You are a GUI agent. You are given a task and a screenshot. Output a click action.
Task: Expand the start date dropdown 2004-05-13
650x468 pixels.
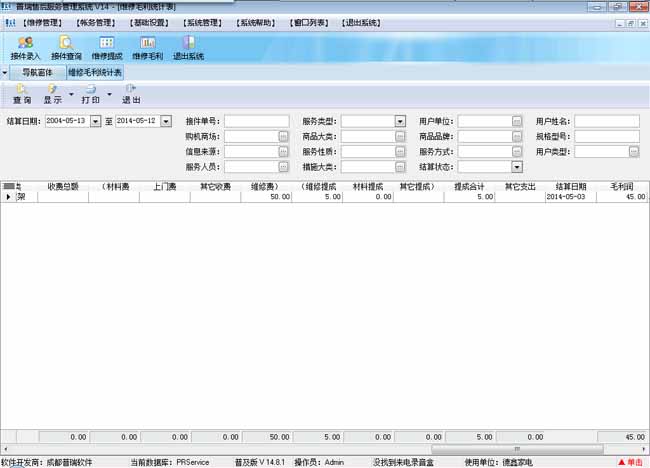click(x=96, y=121)
